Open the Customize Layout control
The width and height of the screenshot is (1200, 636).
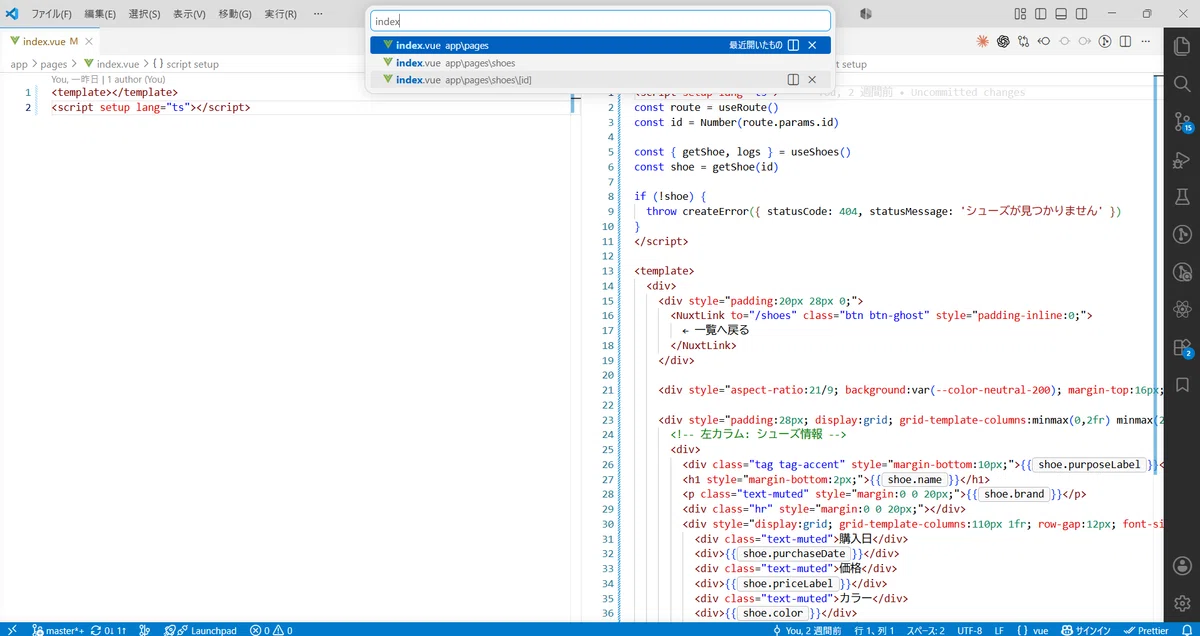(1020, 14)
